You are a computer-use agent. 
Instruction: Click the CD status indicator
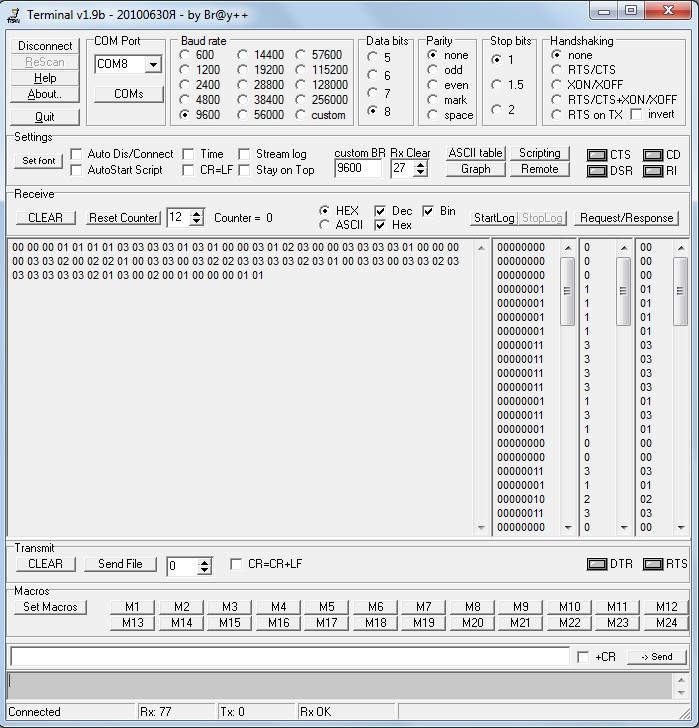653,156
